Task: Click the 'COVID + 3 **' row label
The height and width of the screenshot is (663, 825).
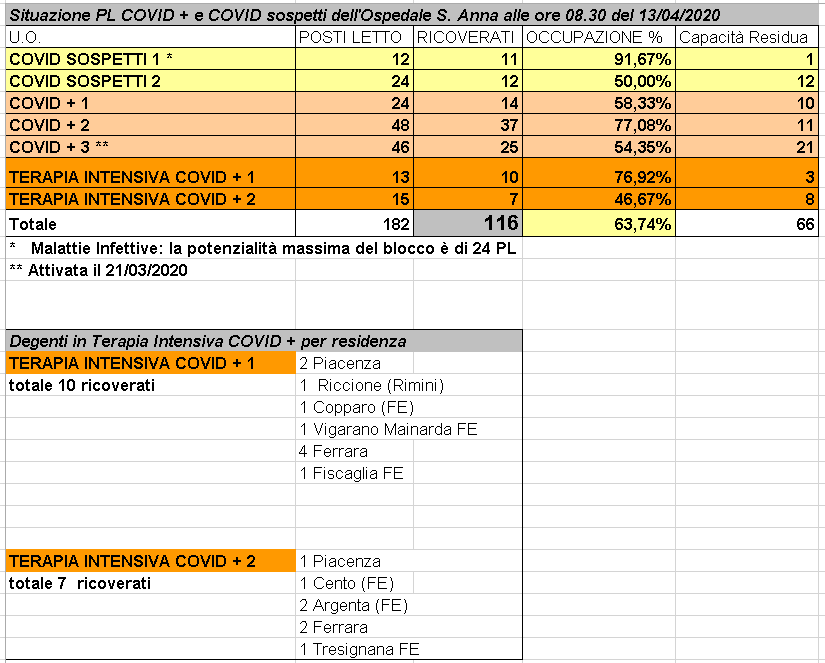Action: tap(150, 147)
